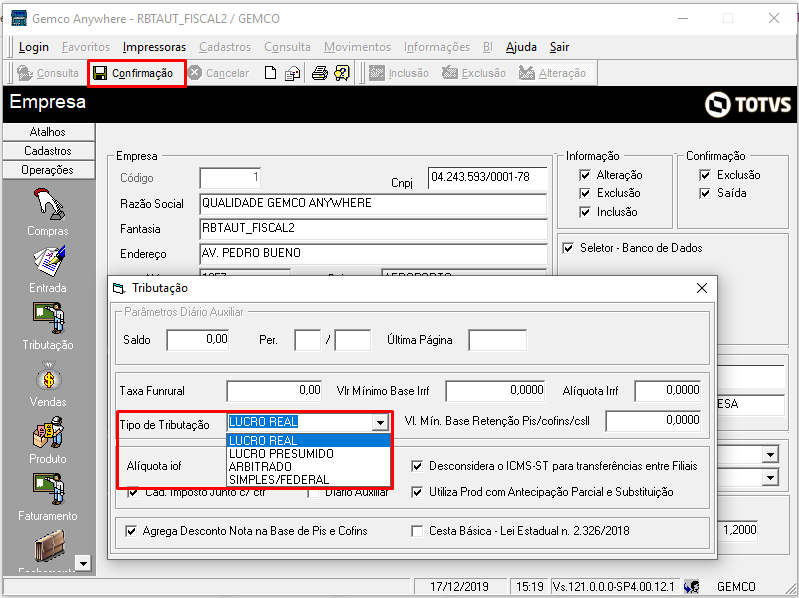Expand the sidebar shortcuts scroll arrow
The image size is (799, 598).
pyautogui.click(x=83, y=563)
